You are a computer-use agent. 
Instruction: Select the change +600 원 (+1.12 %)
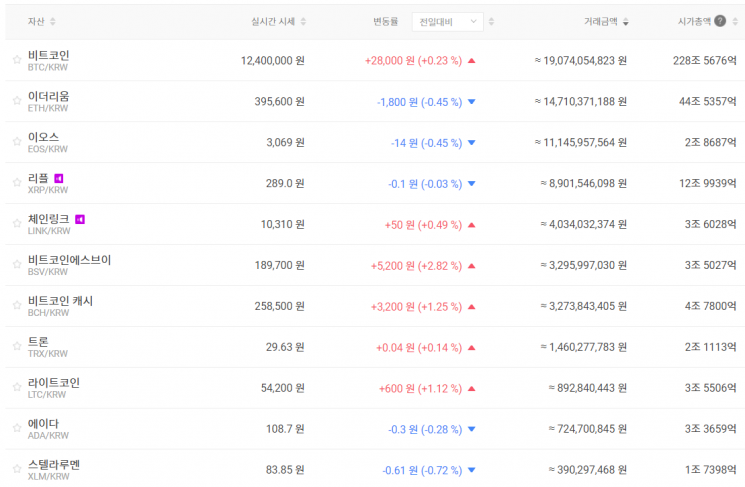coord(420,388)
